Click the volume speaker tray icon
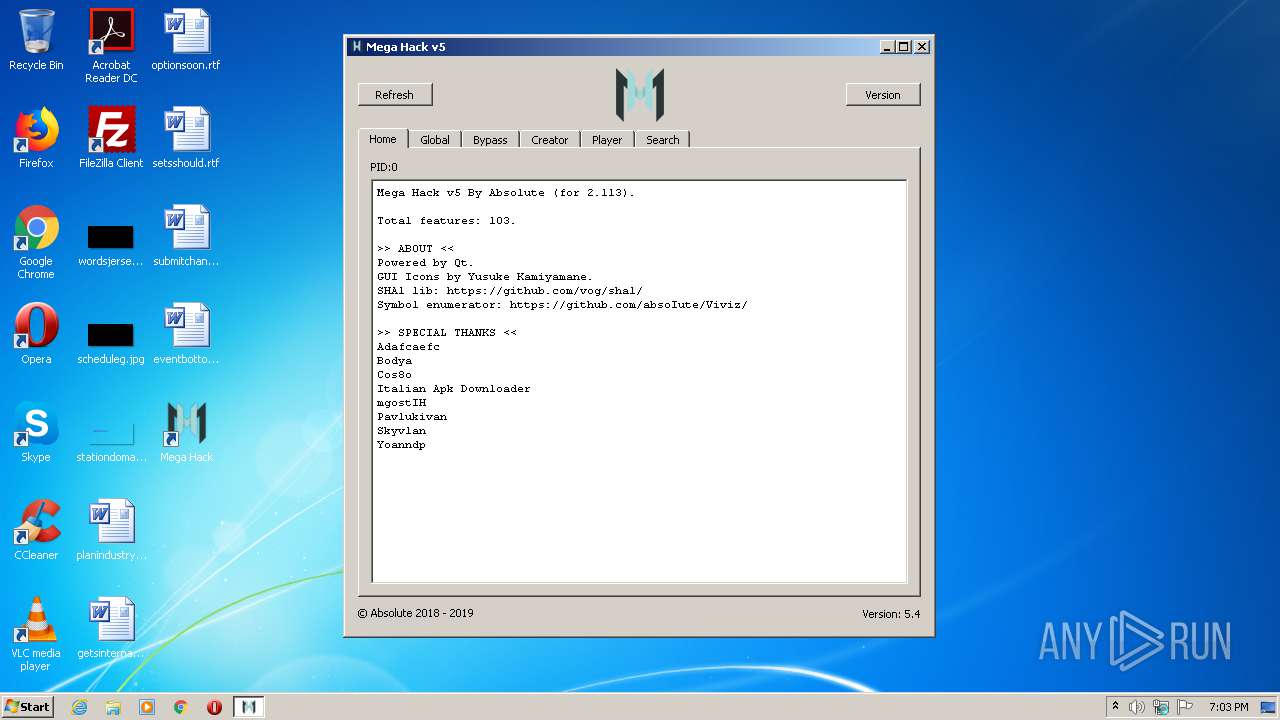 [1137, 707]
